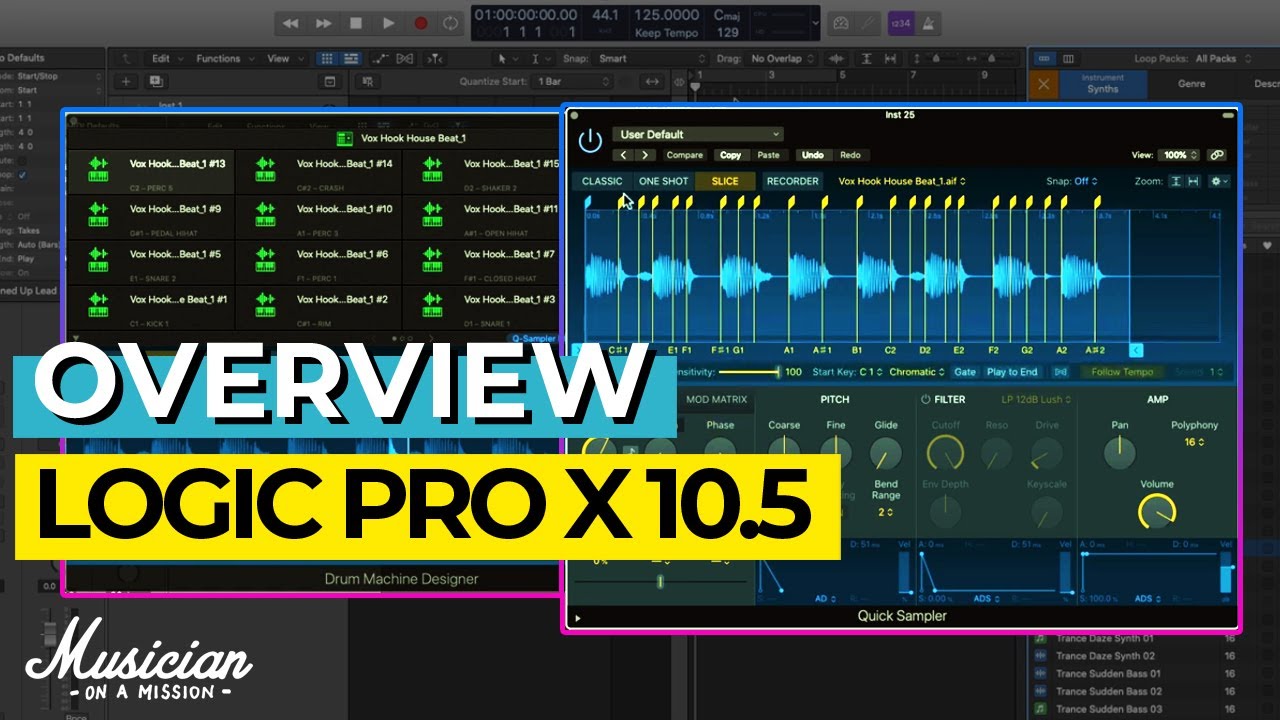Click the Fast Forward transport button
This screenshot has height=720, width=1280.
coord(323,23)
